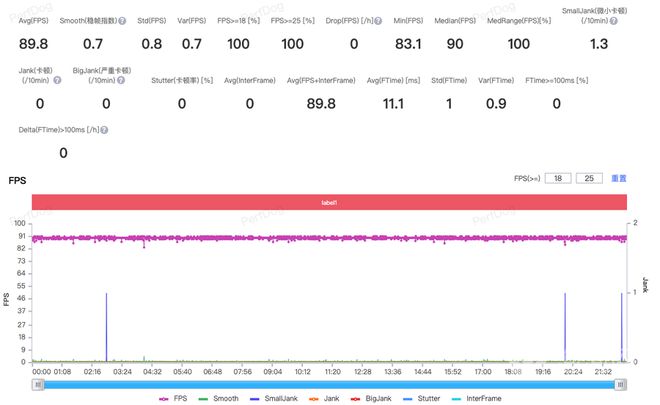This screenshot has height=405, width=660.
Task: Click left handle of time range slider
Action: 36,383
